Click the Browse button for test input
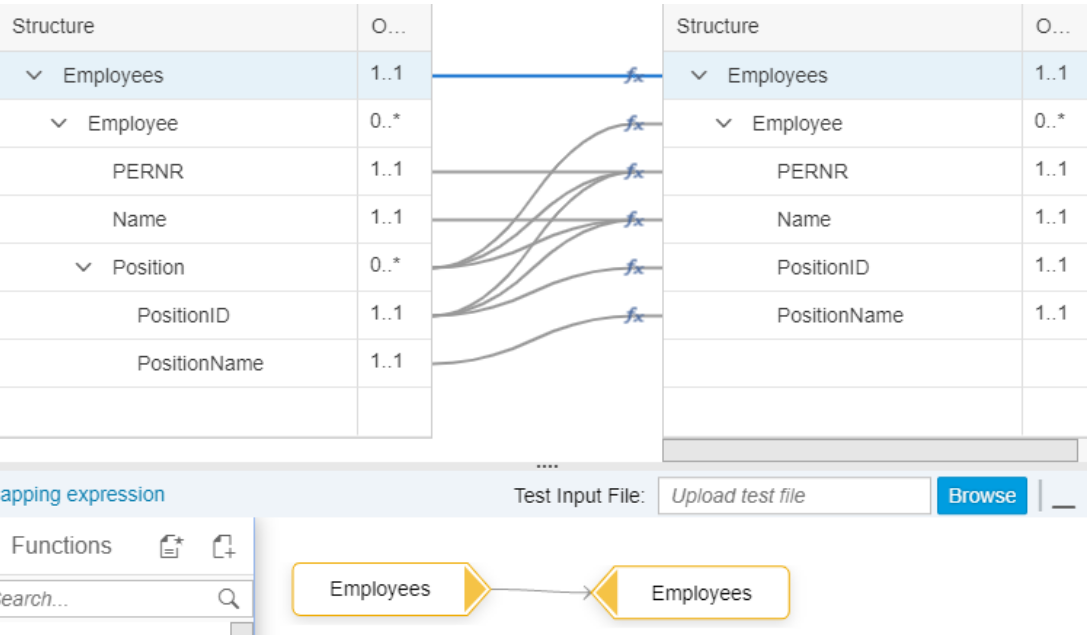 coord(981,495)
